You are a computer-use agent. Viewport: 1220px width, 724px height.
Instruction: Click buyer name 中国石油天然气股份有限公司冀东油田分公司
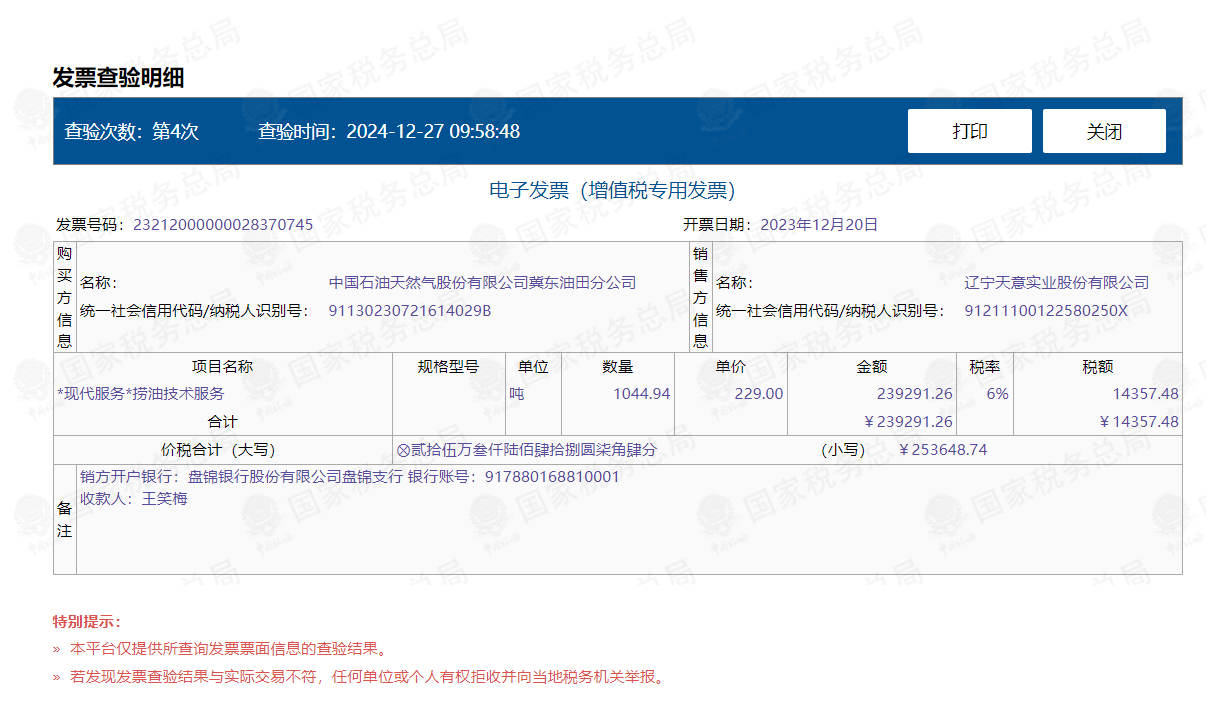(482, 283)
